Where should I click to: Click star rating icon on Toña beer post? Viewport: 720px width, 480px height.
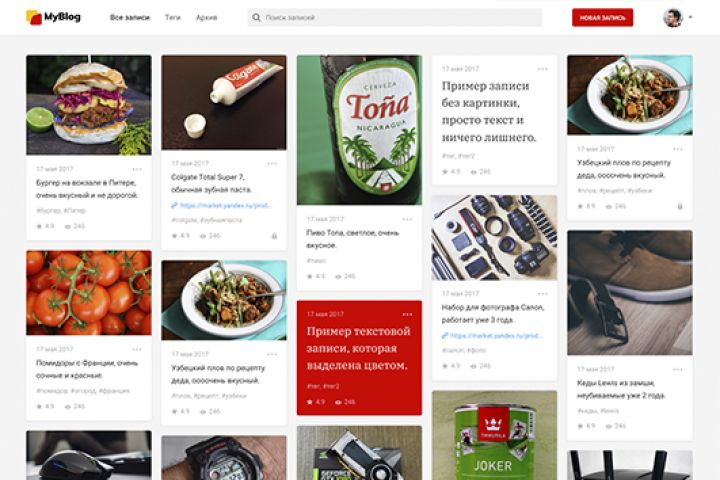click(x=309, y=276)
